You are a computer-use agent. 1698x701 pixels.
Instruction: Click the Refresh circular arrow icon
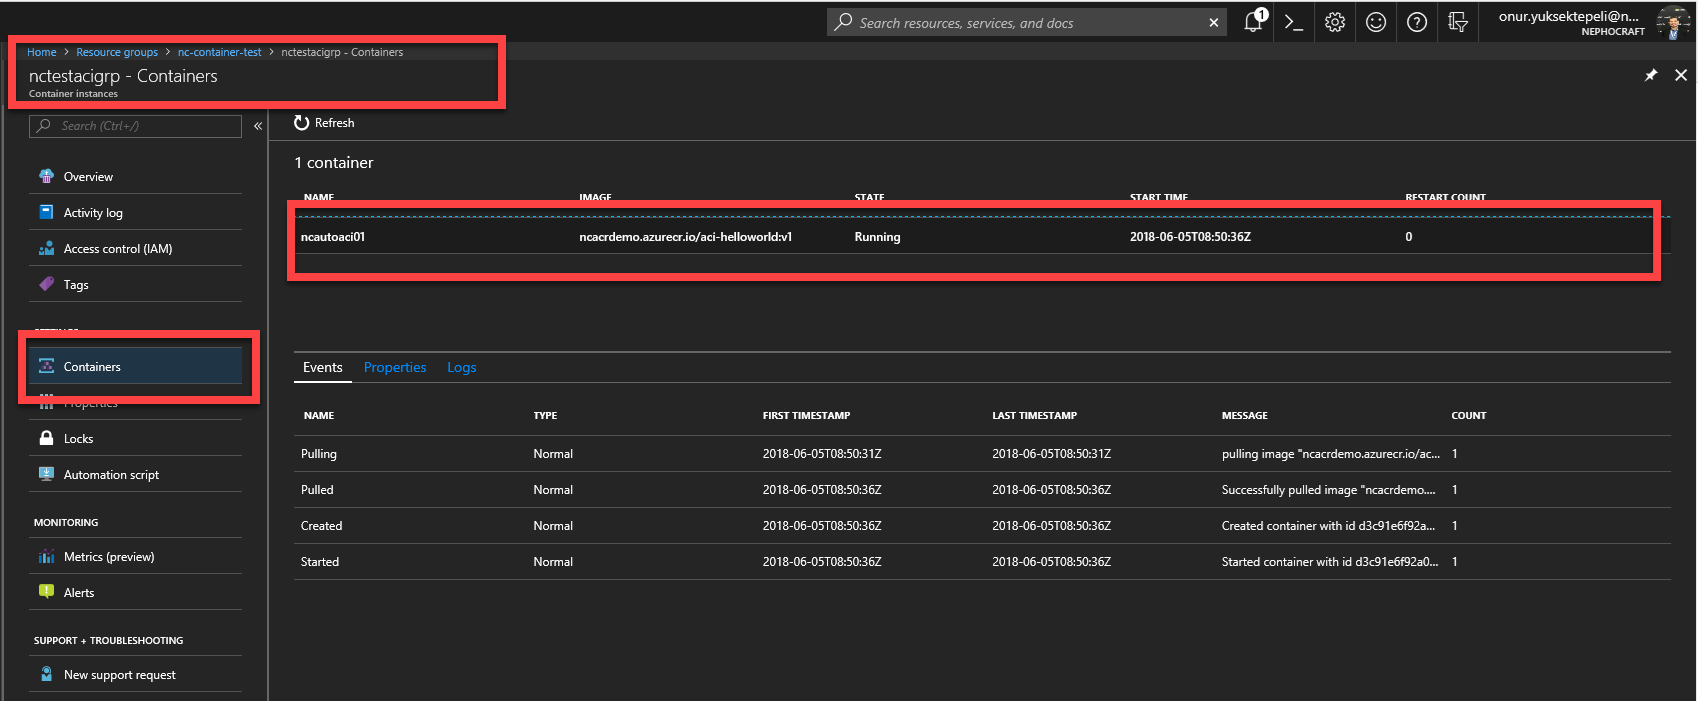[x=301, y=122]
